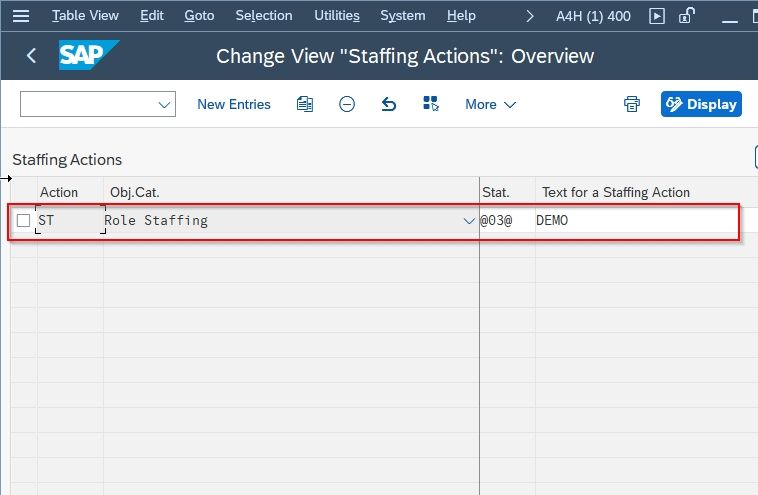Click the Action field containing ST

pyautogui.click(x=70, y=220)
